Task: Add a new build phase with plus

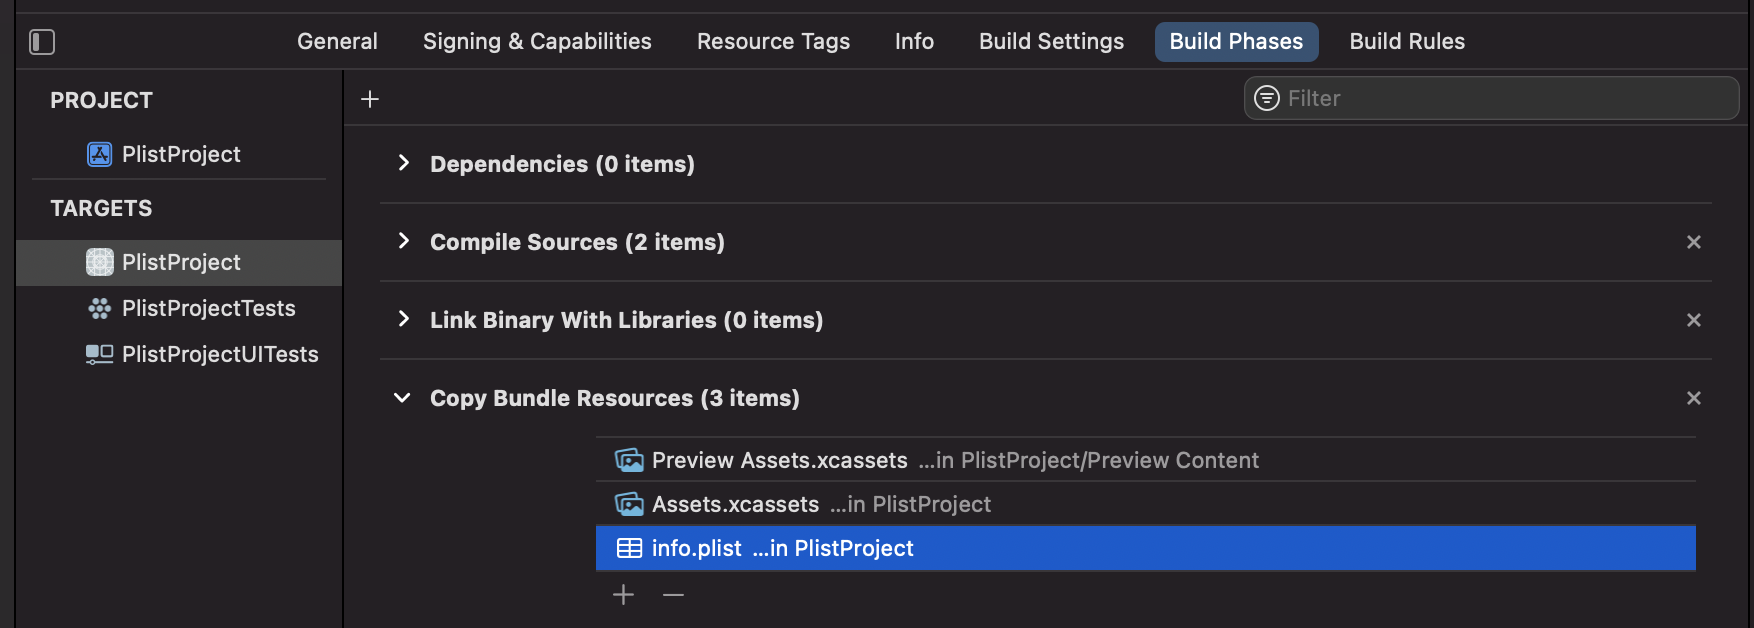Action: 370,99
